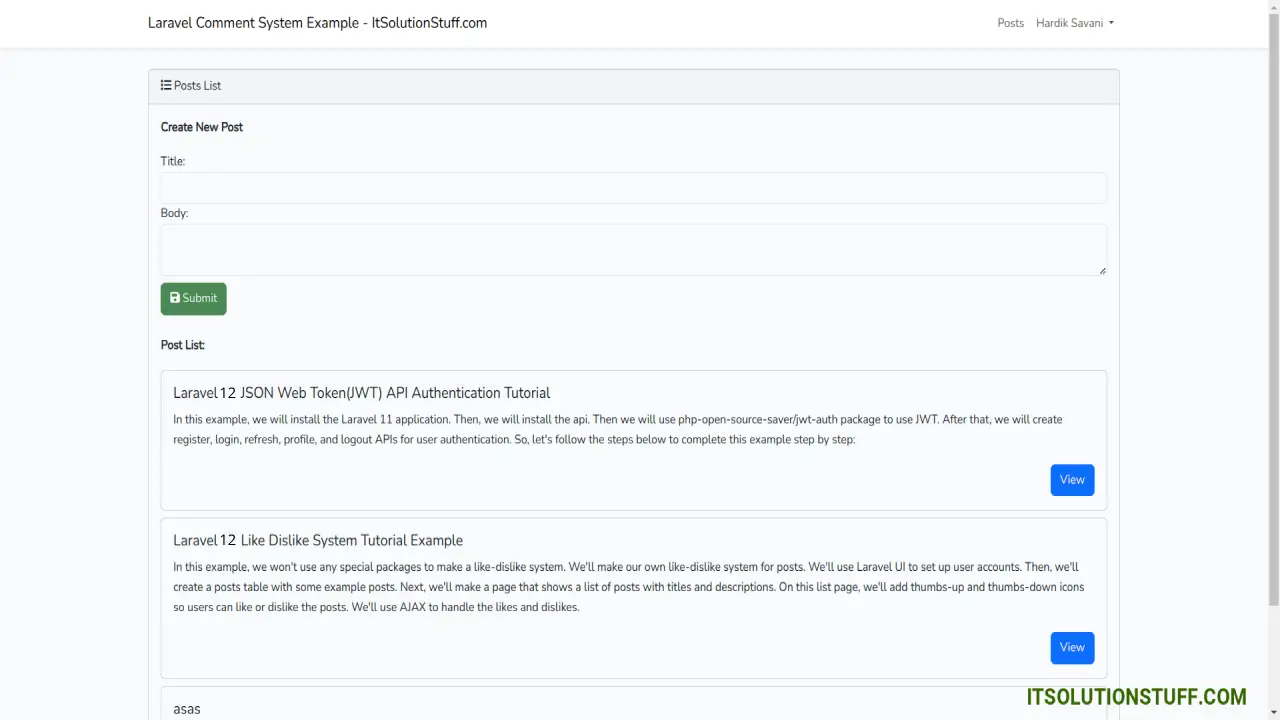Image resolution: width=1280 pixels, height=720 pixels.
Task: Click the Body label above the textarea
Action: pyautogui.click(x=174, y=213)
